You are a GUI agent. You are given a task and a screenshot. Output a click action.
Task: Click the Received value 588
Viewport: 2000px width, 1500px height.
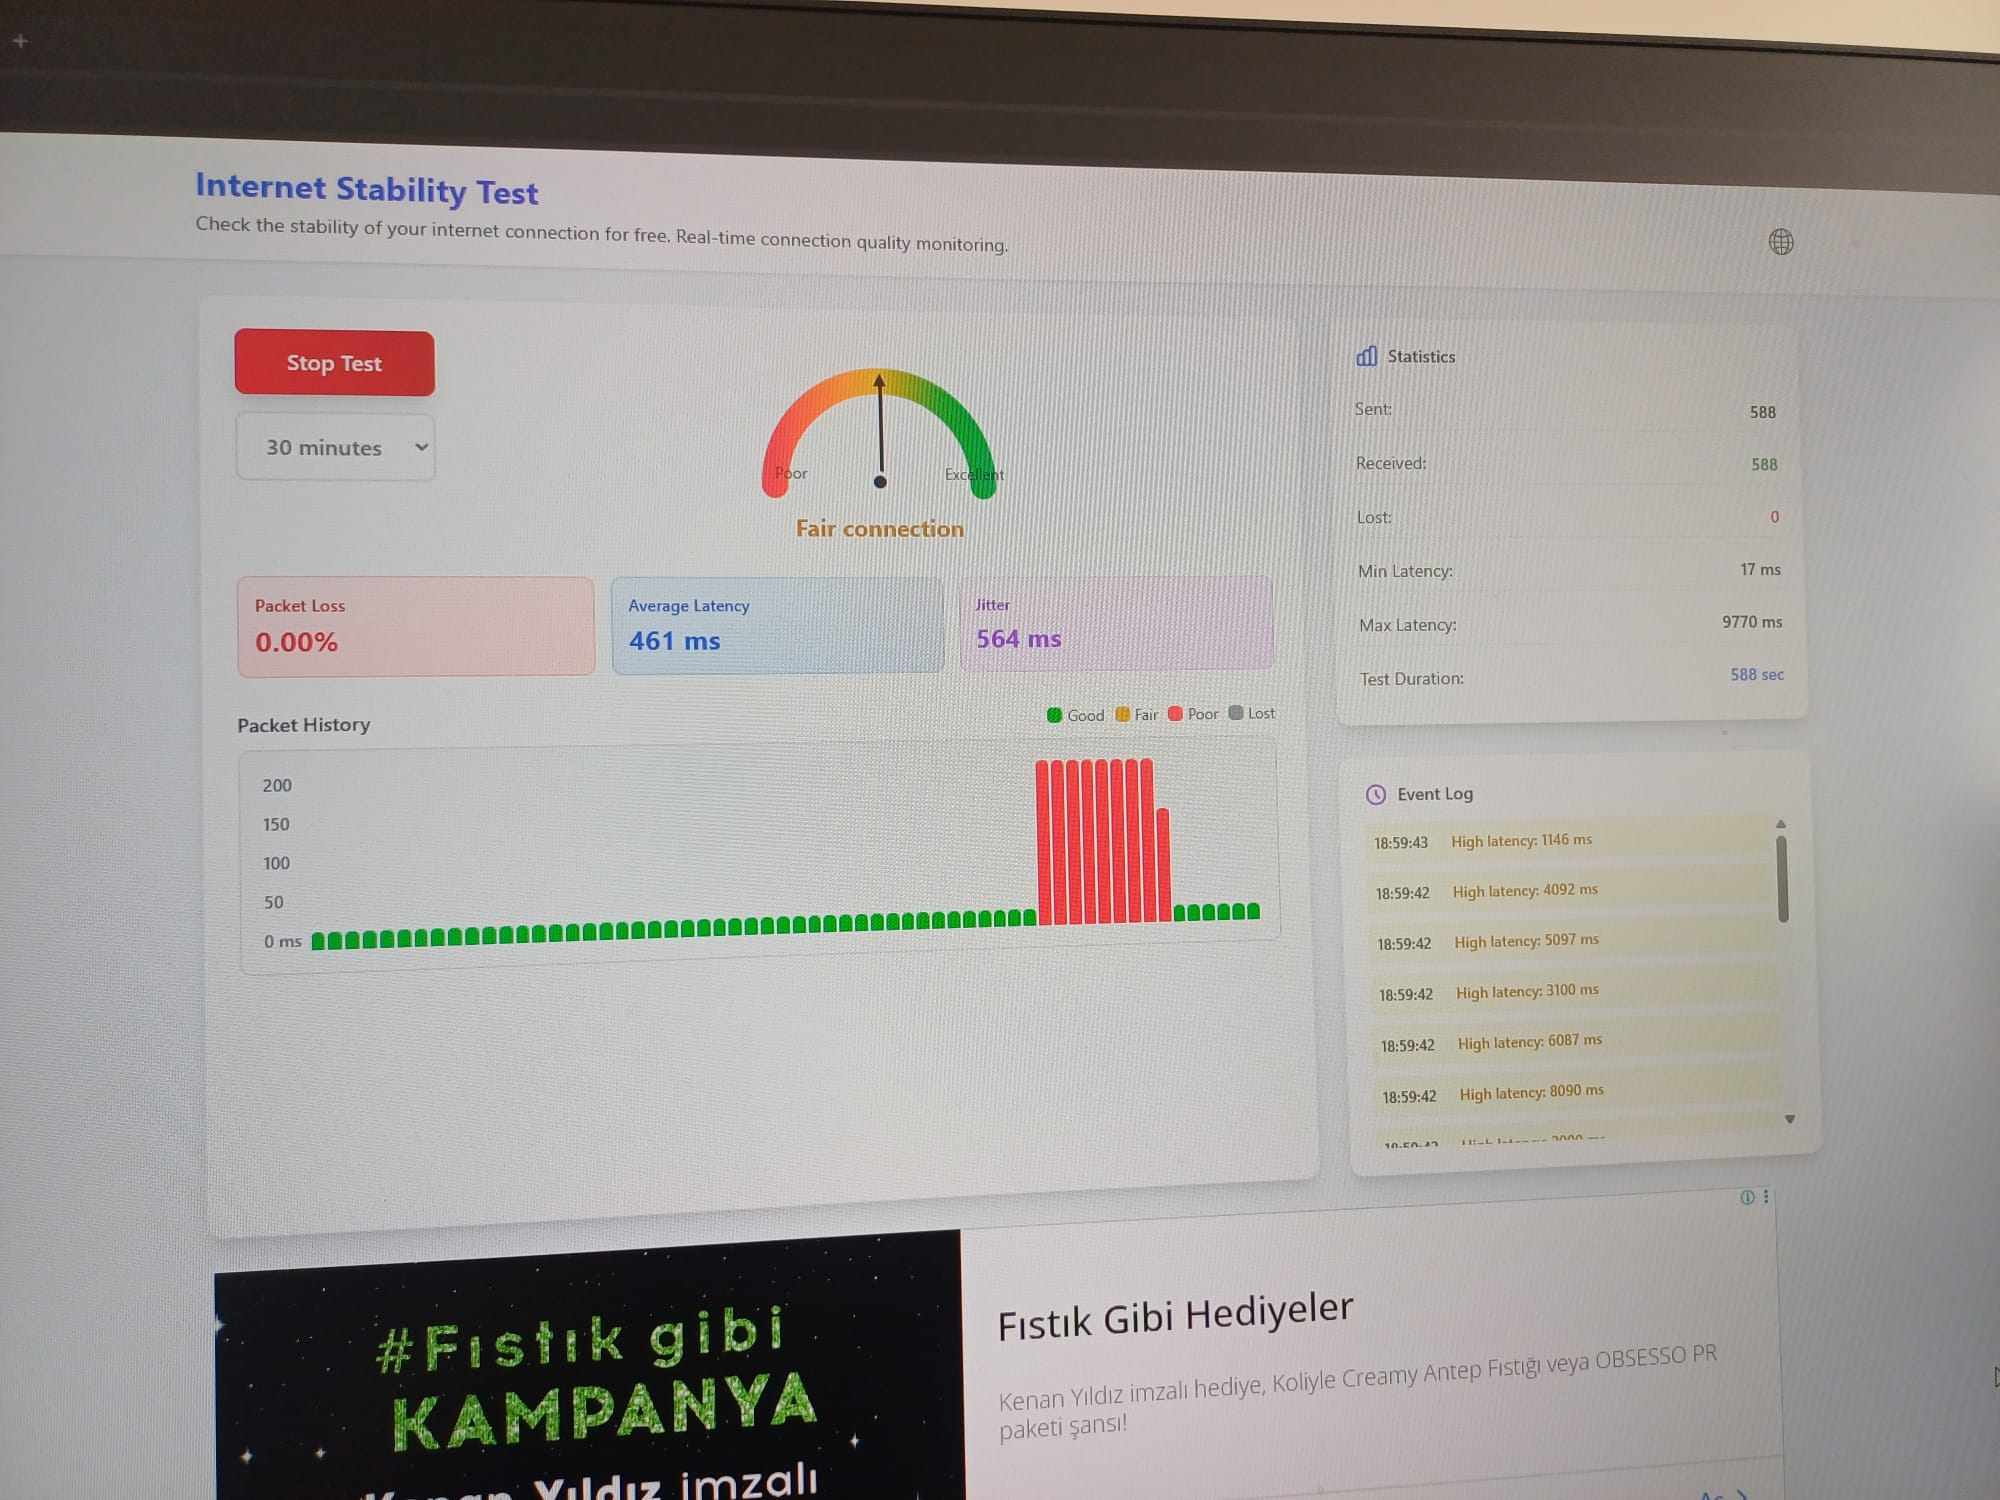point(1764,464)
